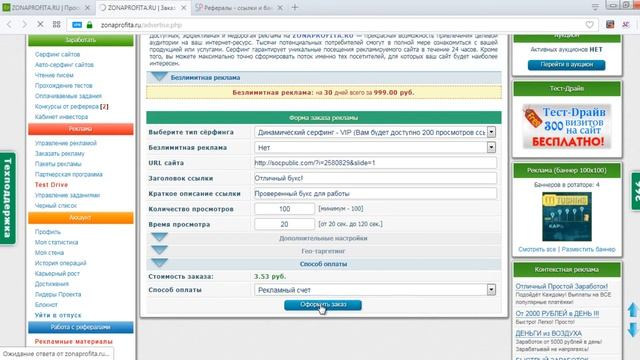The image size is (640, 360).
Task: Click the Количество просмотров field
Action: tap(284, 209)
